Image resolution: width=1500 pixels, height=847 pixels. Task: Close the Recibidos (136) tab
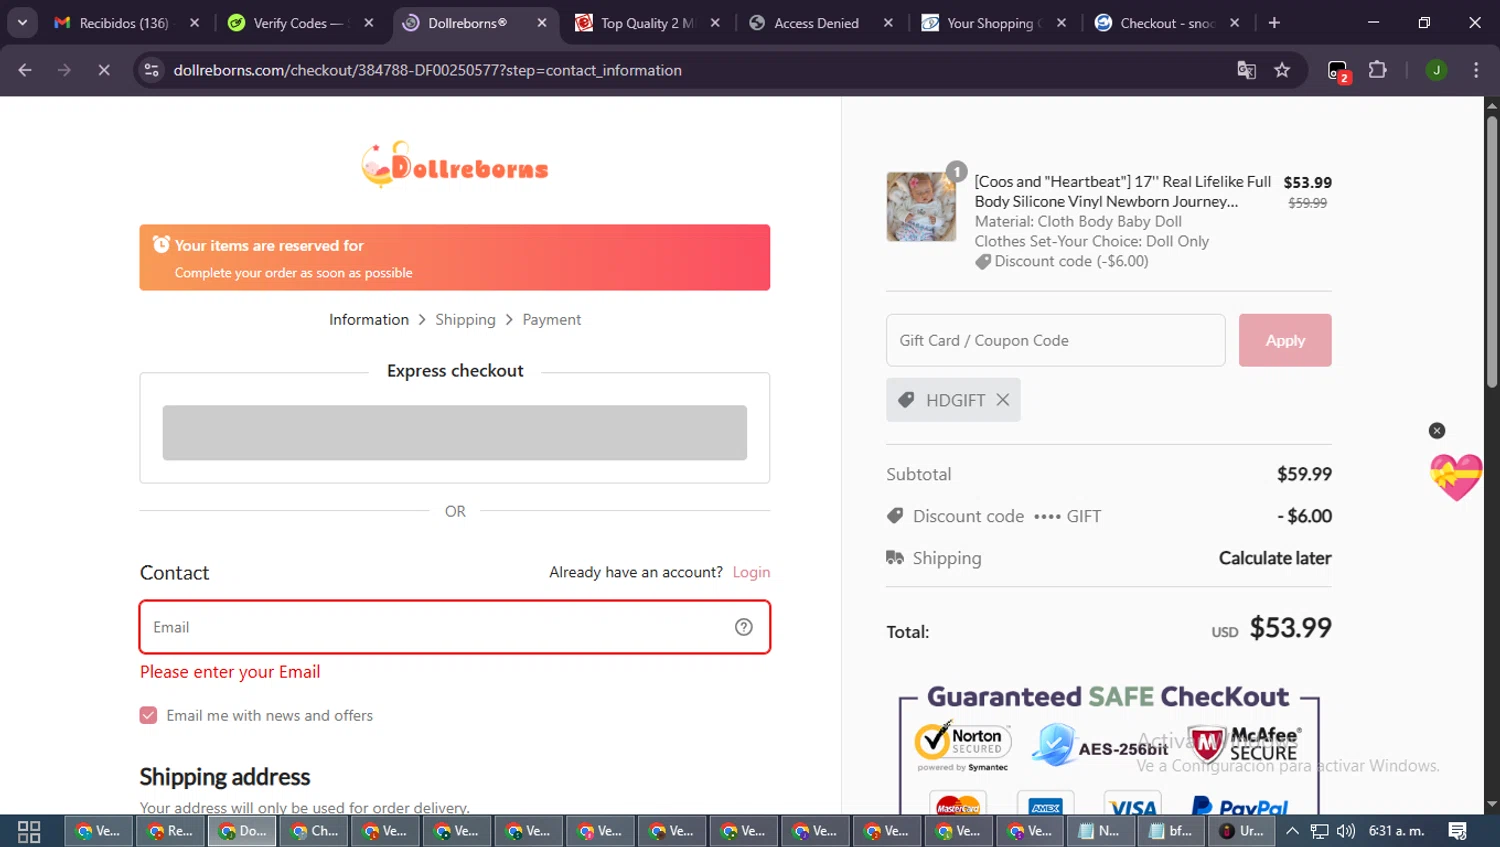tap(195, 23)
